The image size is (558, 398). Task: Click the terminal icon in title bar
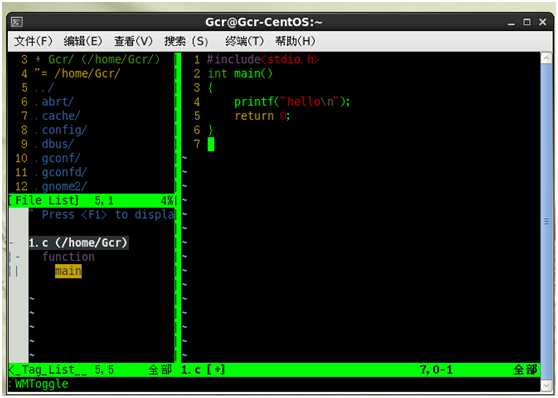17,22
